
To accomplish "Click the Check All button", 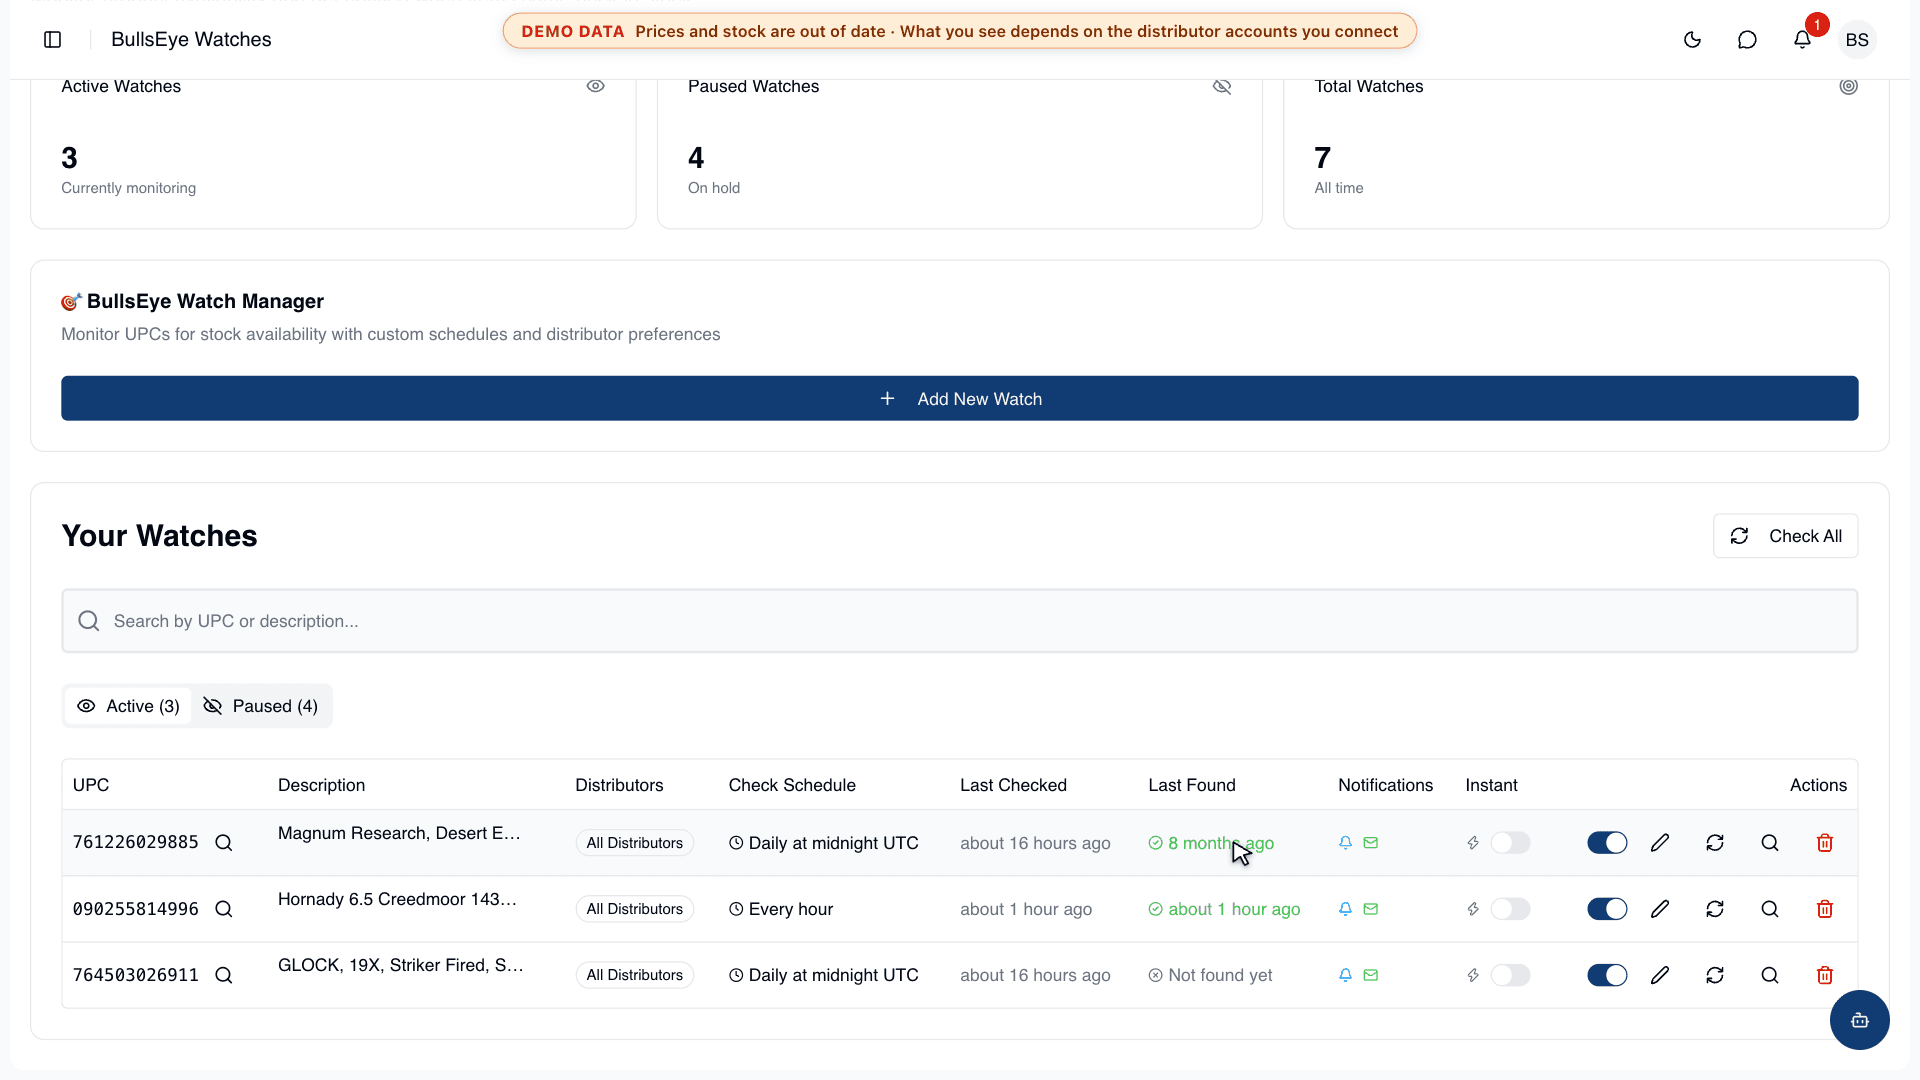I will [x=1786, y=536].
